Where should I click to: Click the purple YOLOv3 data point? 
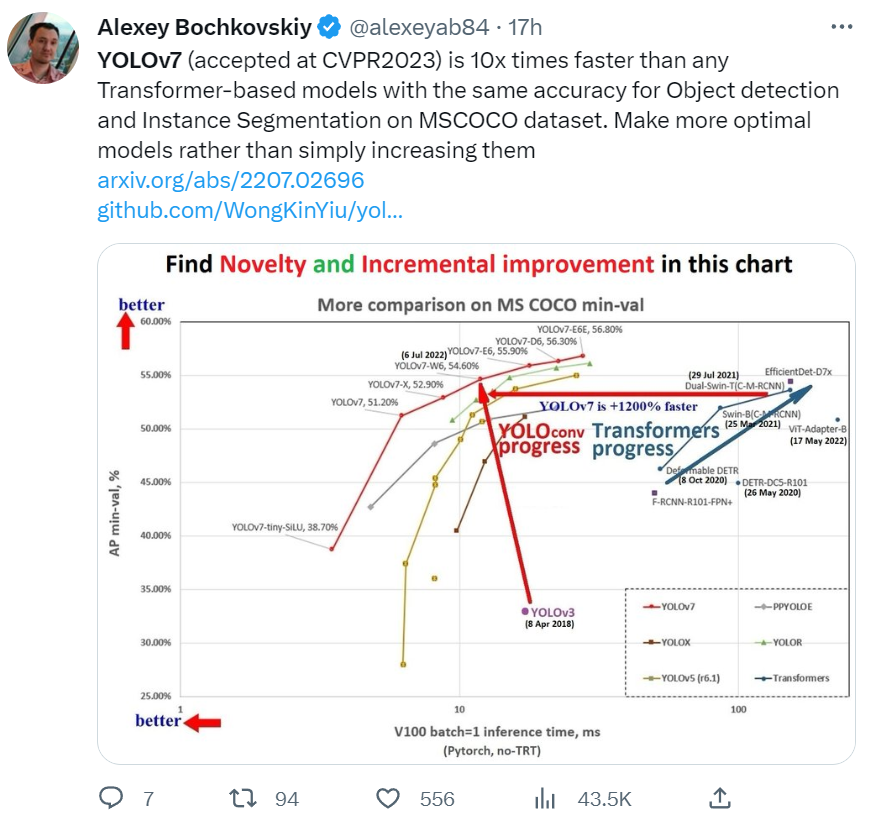pos(525,611)
